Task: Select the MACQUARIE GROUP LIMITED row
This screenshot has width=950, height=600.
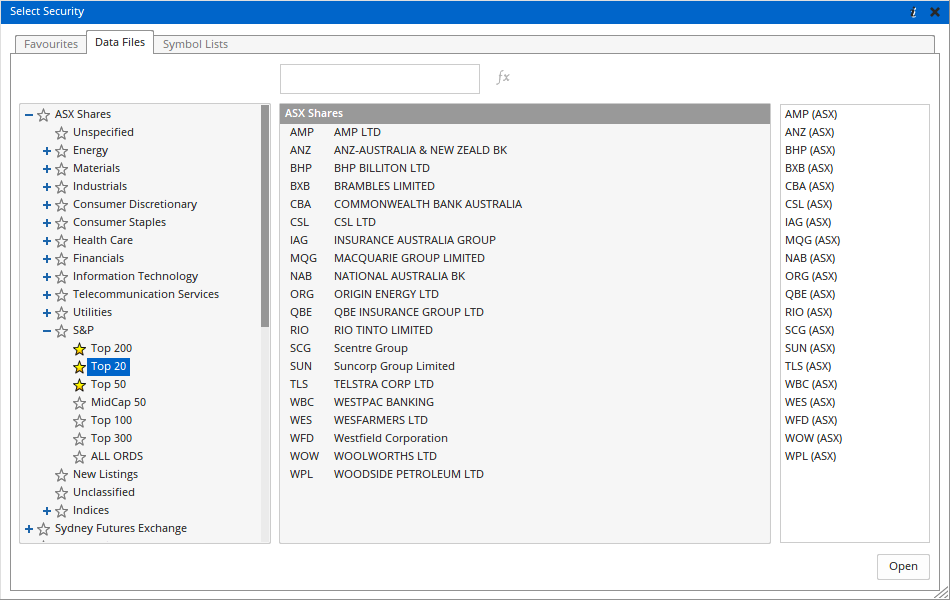Action: click(x=525, y=258)
